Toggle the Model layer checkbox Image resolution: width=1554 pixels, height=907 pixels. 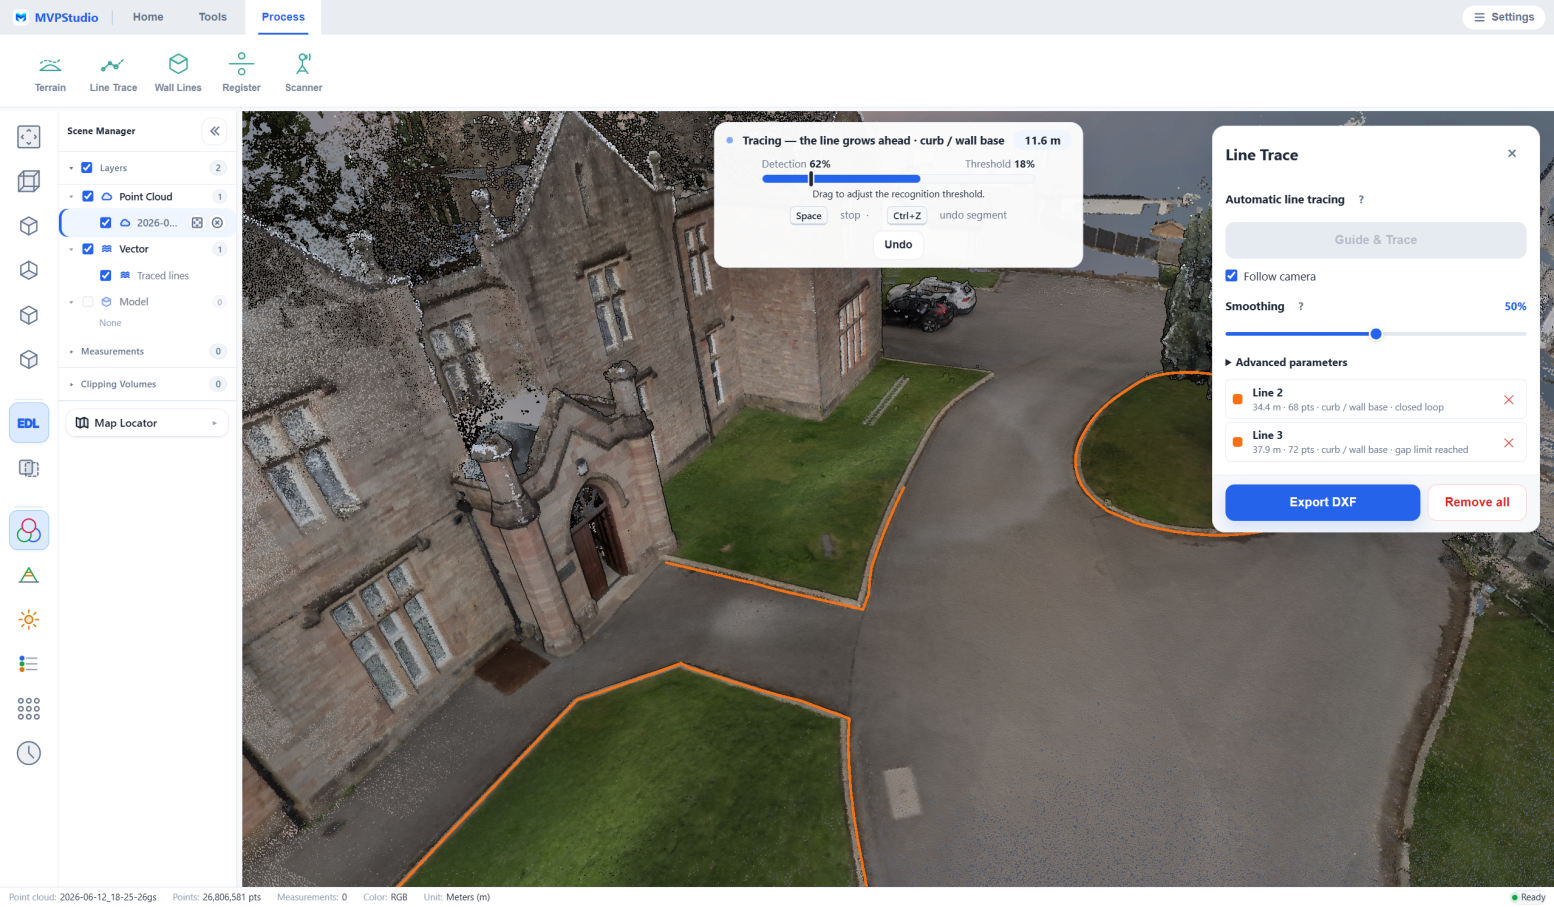click(x=88, y=302)
